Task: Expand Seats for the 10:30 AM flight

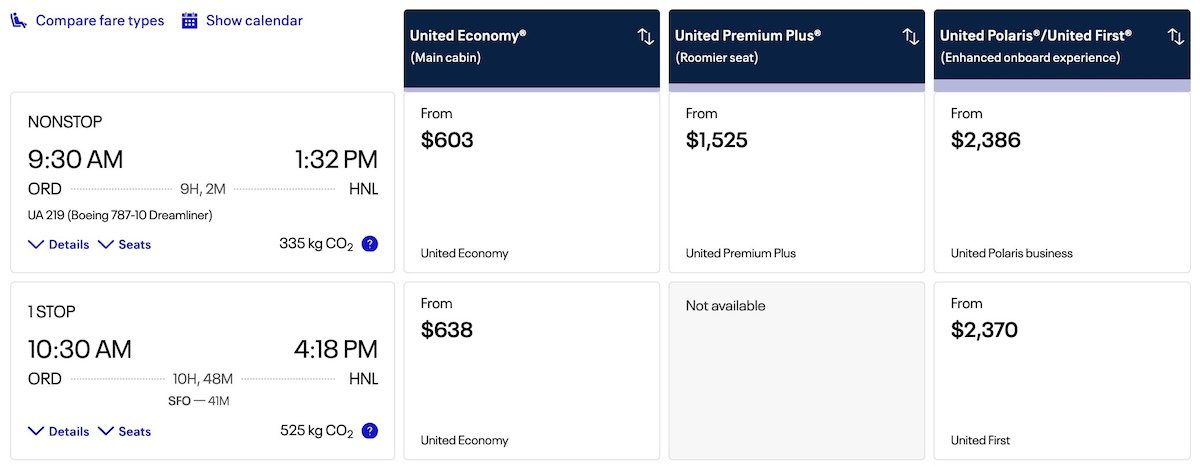Action: pos(125,431)
